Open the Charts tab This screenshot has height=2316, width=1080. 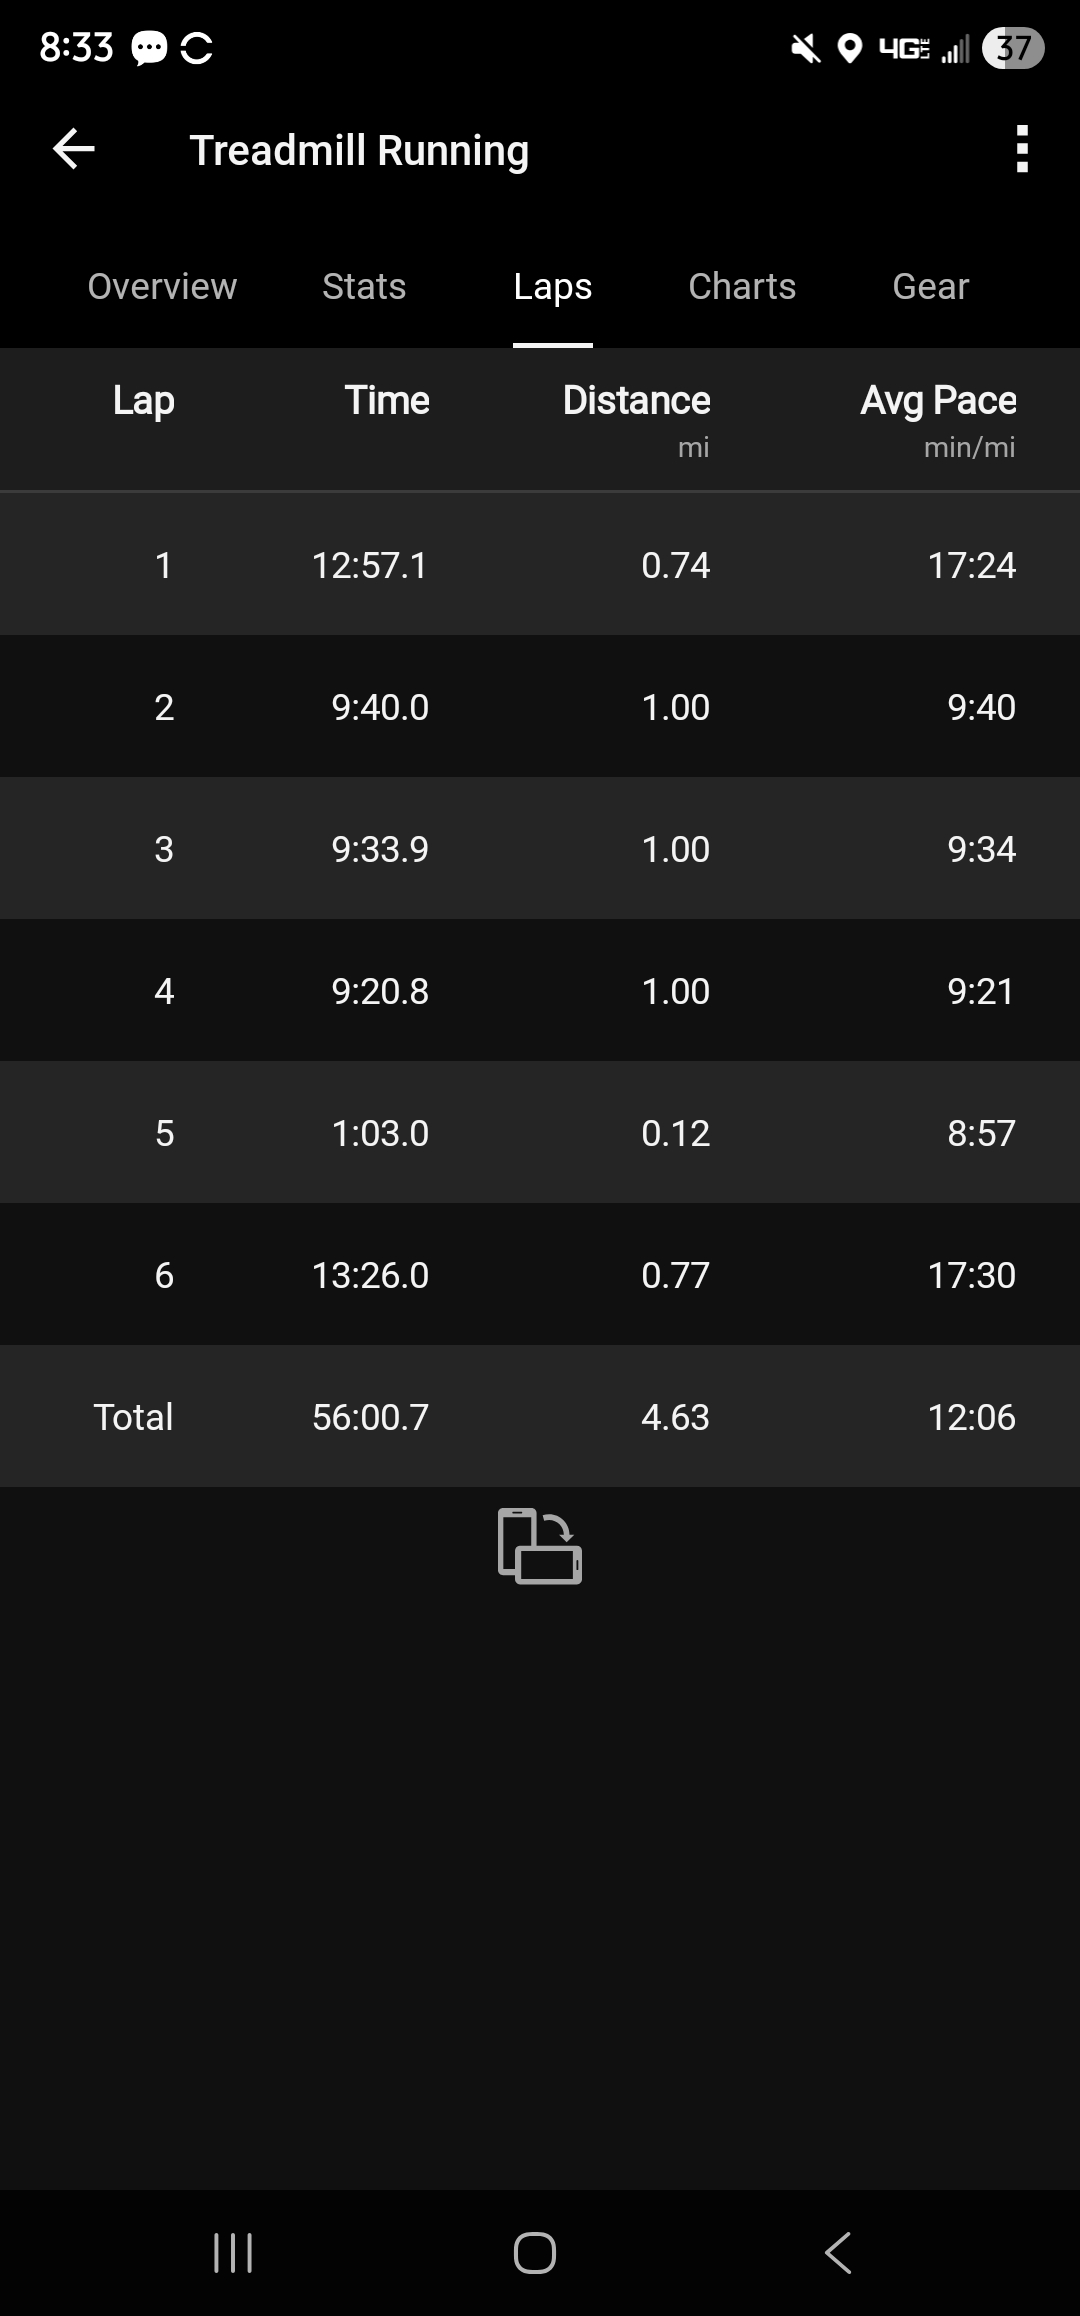coord(742,287)
